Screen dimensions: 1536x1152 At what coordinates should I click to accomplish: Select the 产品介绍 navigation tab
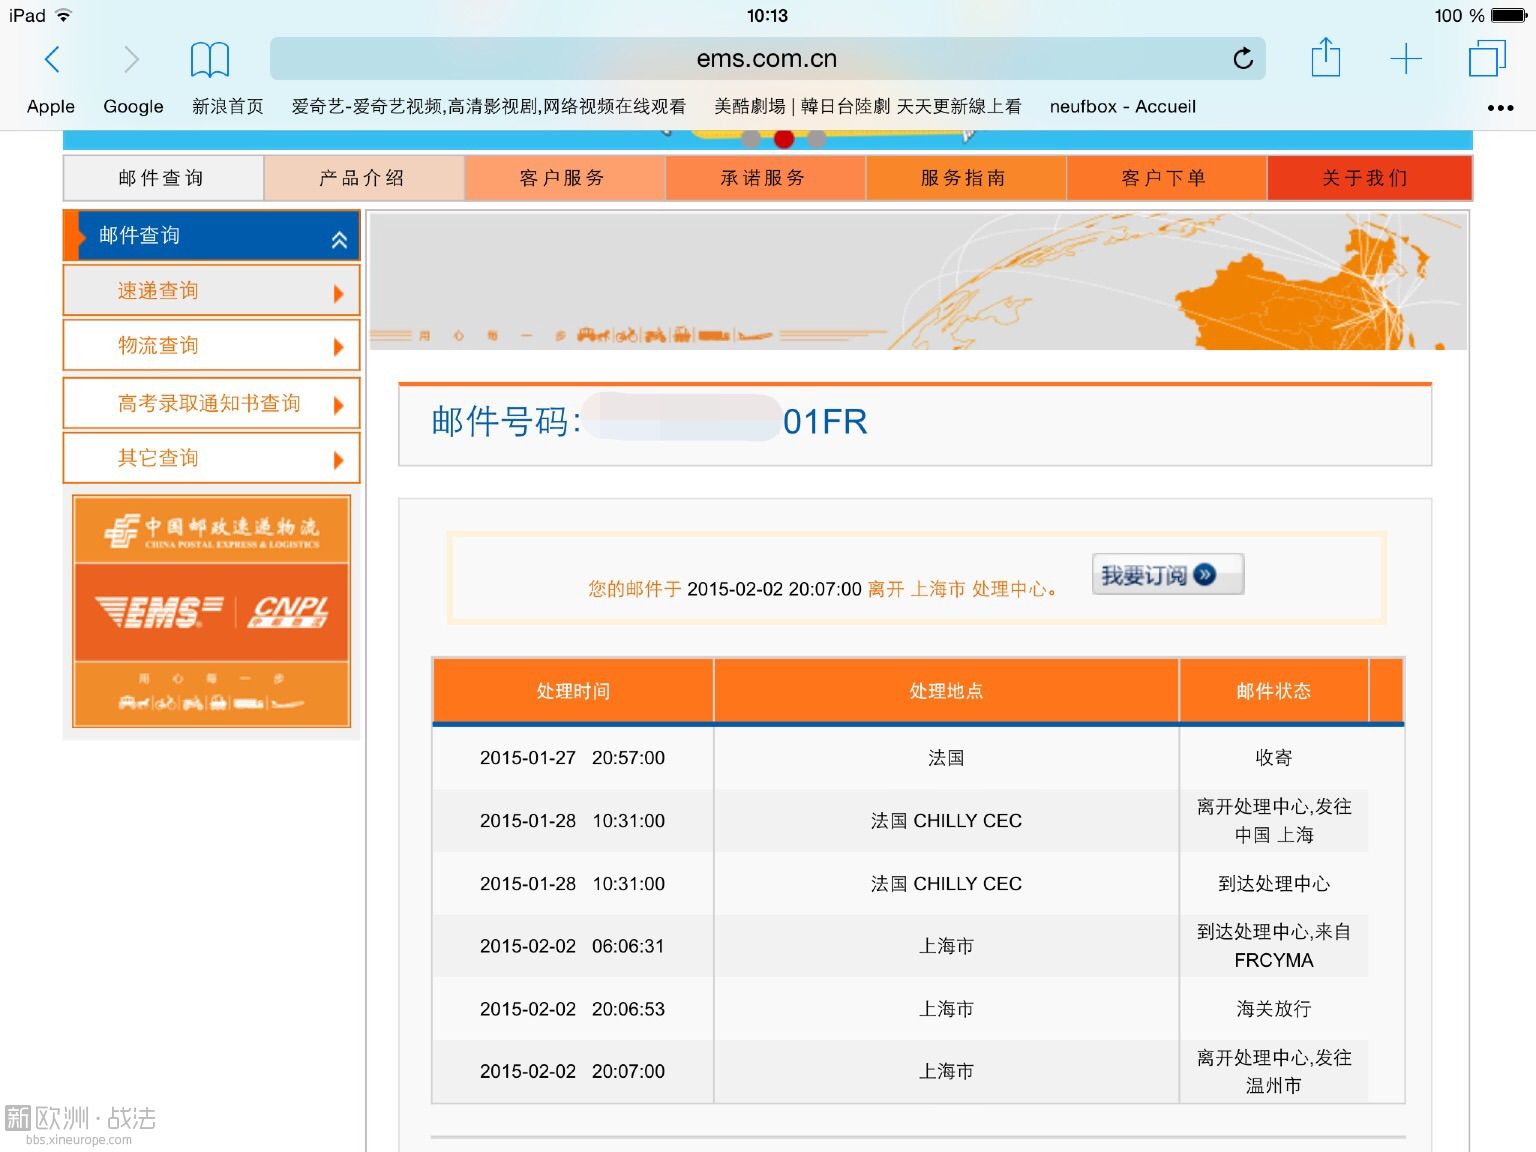tap(364, 178)
